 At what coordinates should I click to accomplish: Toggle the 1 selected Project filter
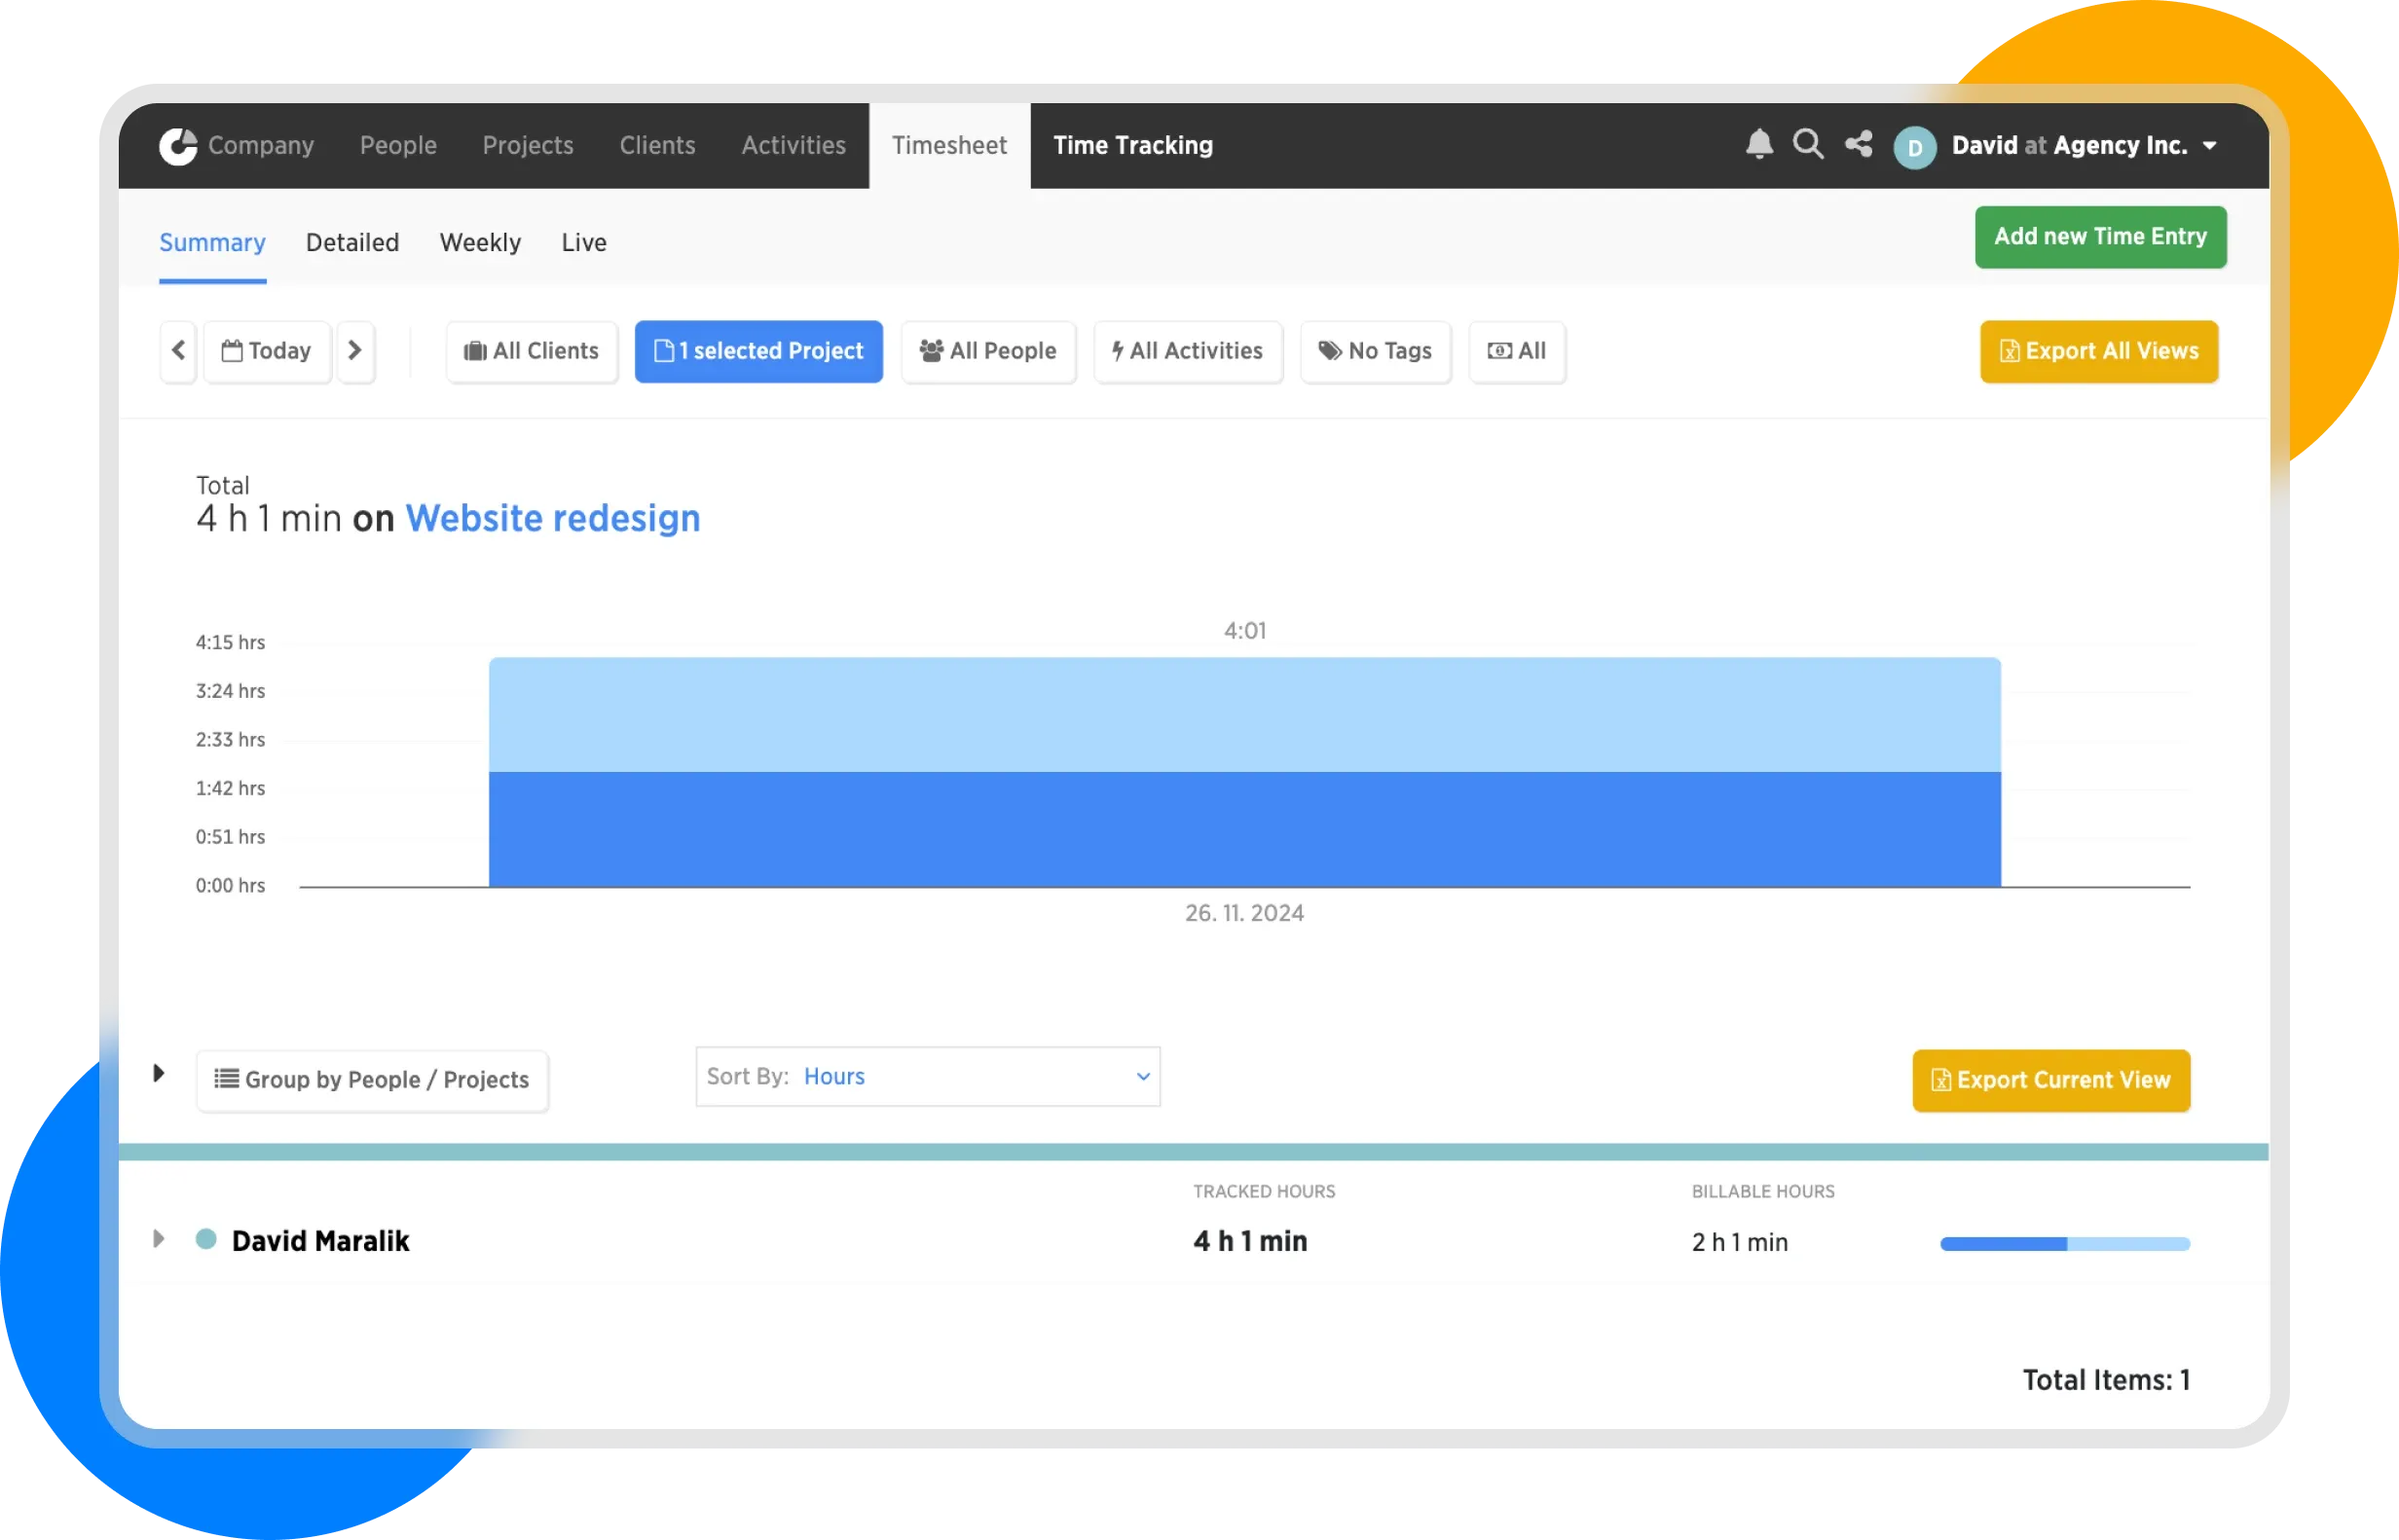tap(758, 351)
